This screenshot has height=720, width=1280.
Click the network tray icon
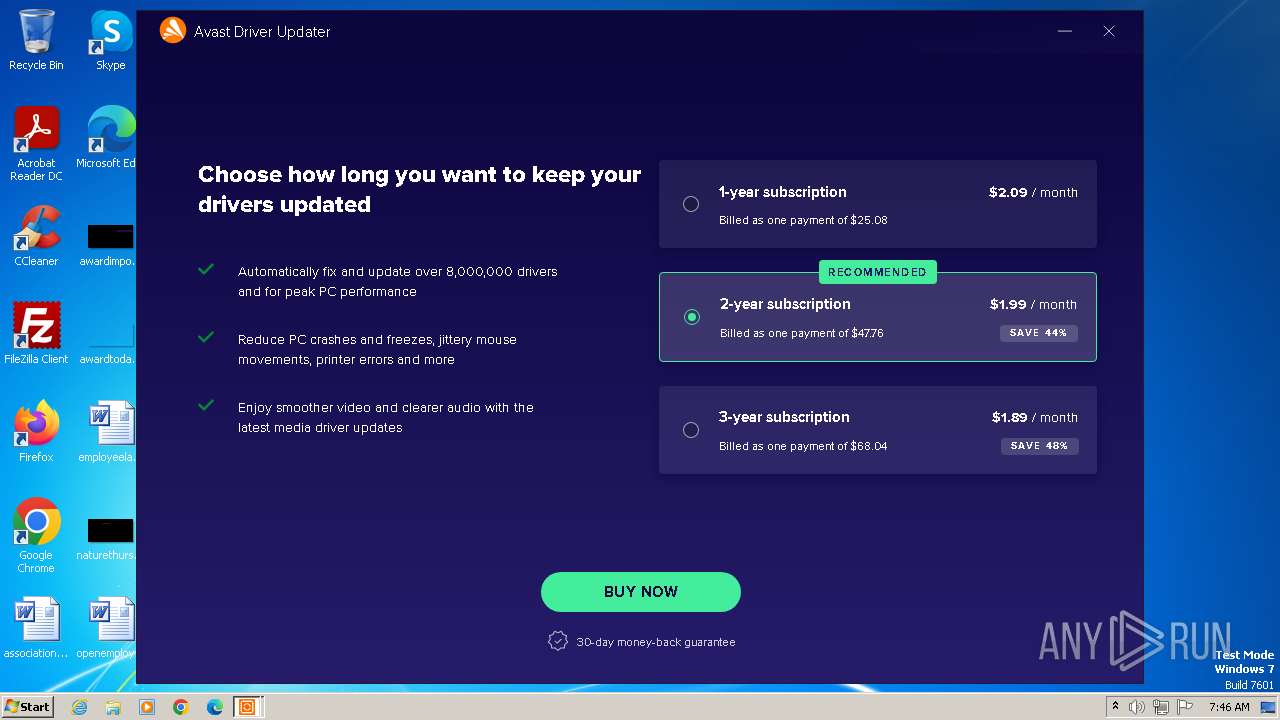click(x=1161, y=707)
